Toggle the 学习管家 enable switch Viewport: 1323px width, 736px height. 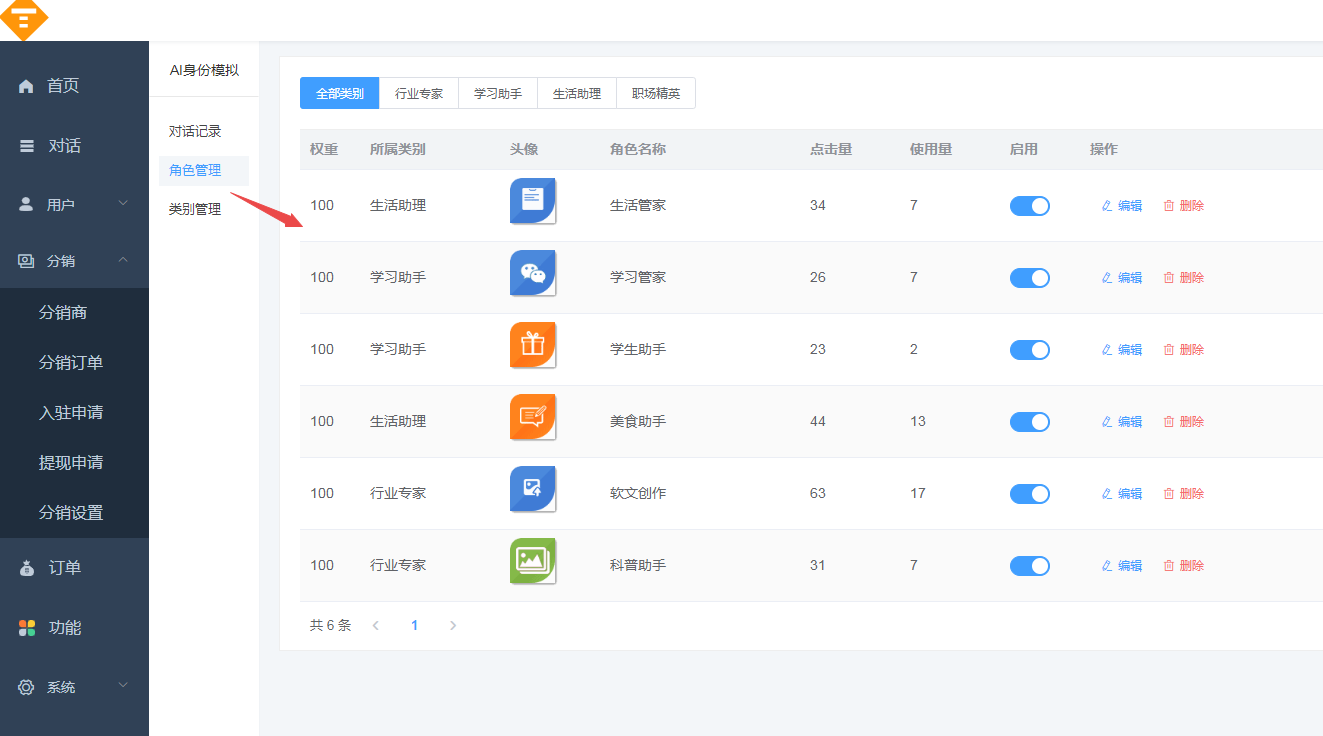(1030, 278)
